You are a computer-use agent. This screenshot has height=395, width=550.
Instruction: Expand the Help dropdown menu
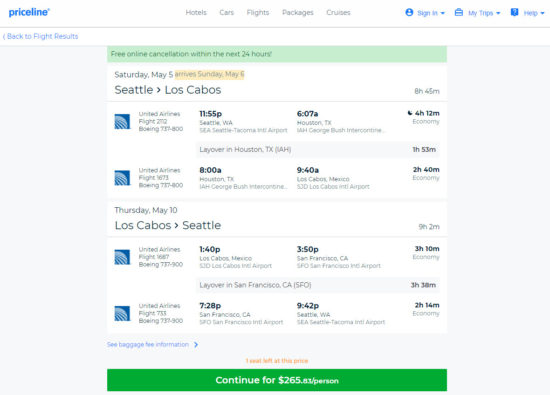[534, 13]
